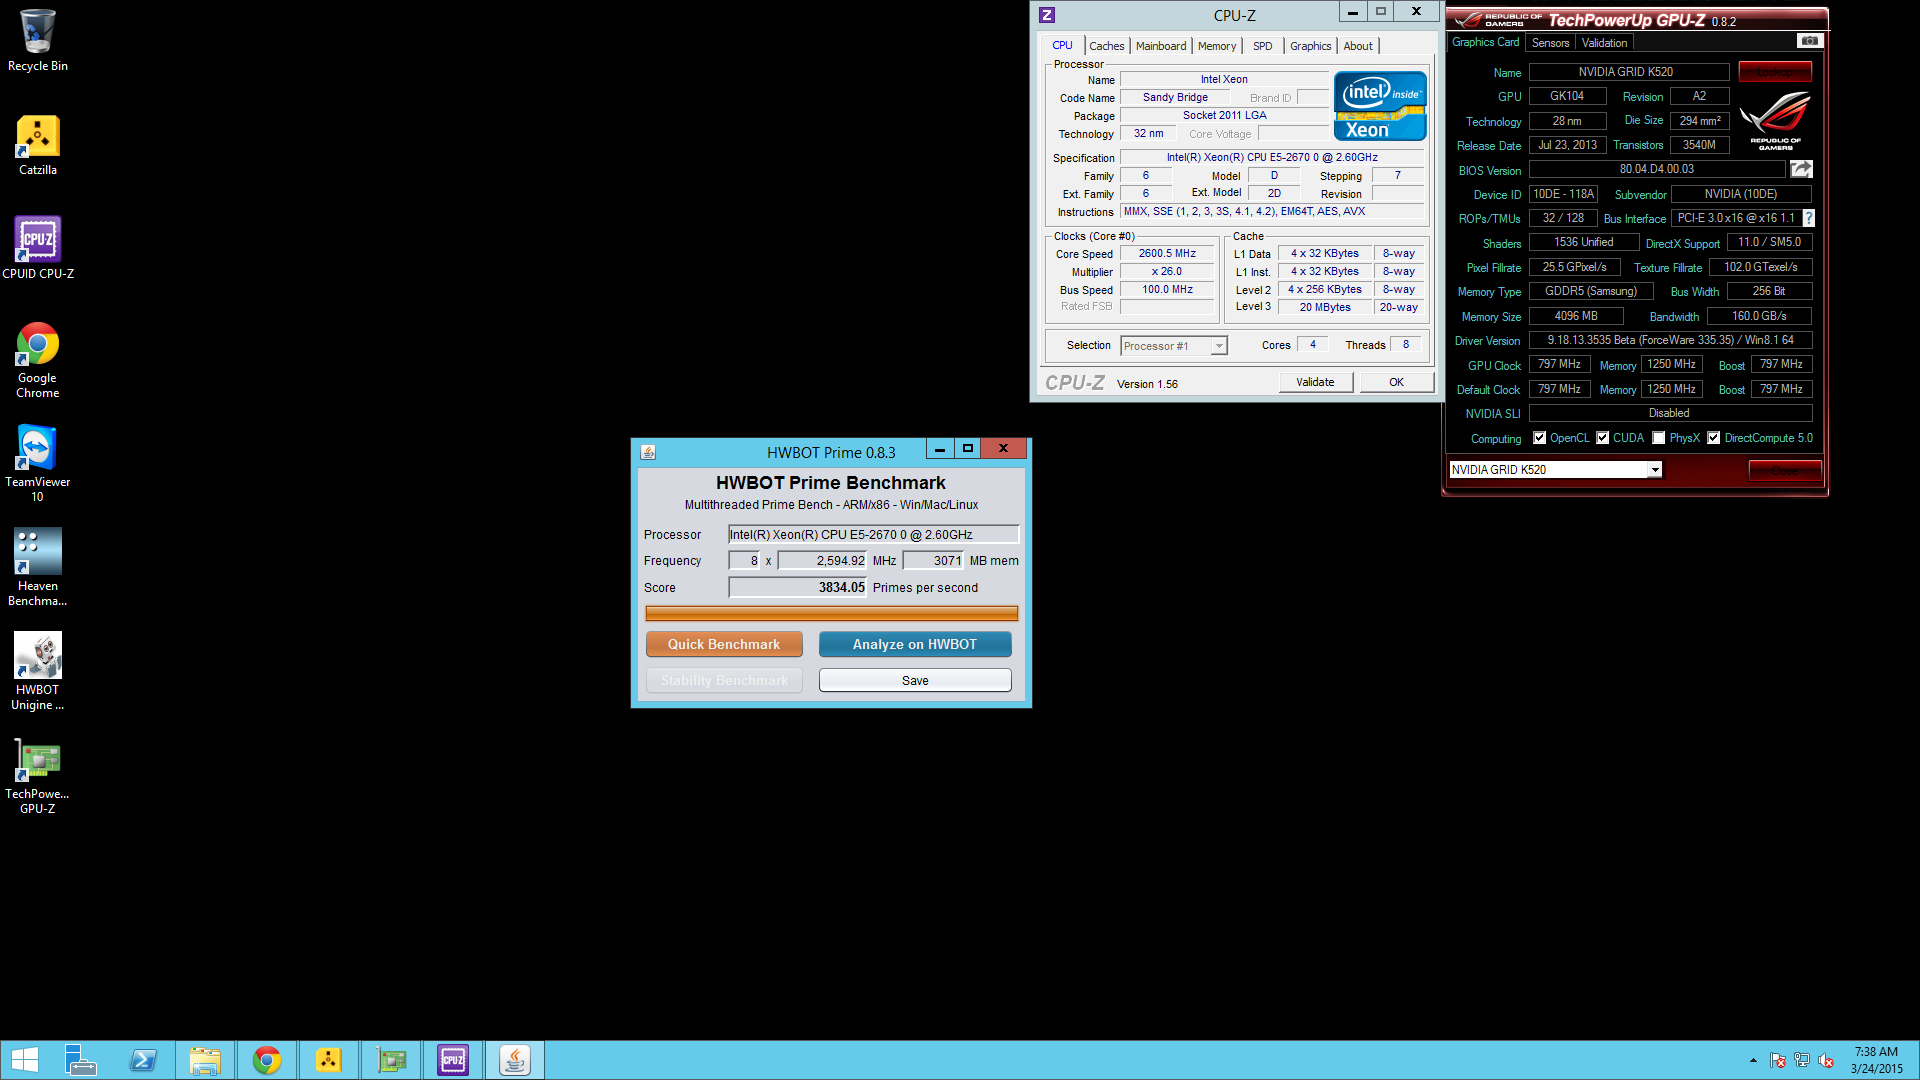
Task: Click the disabled Stability Benchmark button
Action: pyautogui.click(x=724, y=680)
